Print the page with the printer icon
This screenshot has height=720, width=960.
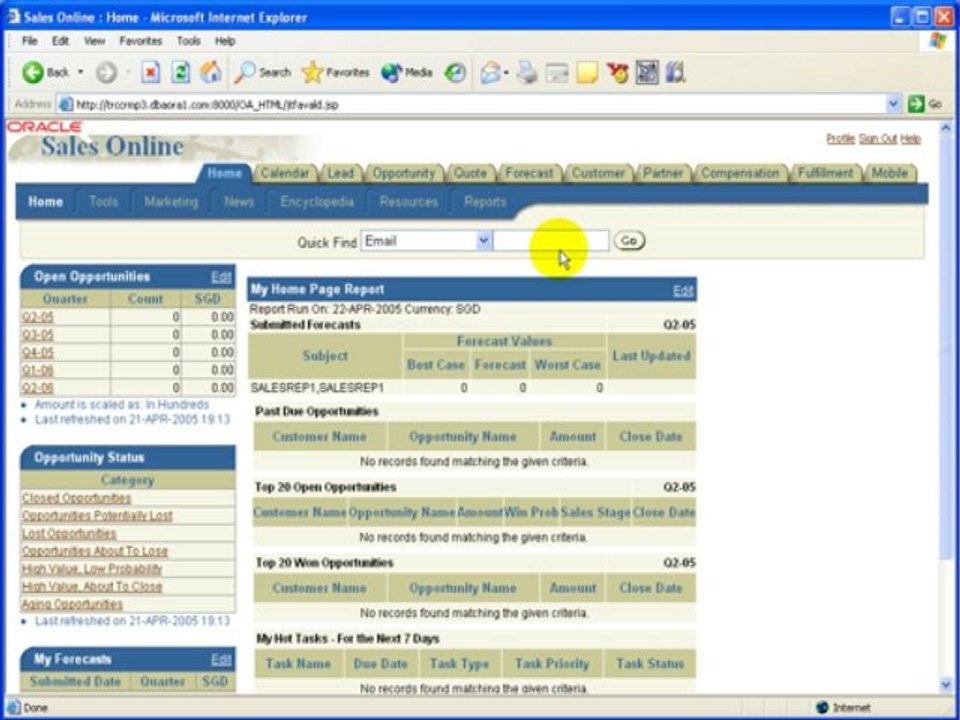click(x=527, y=72)
